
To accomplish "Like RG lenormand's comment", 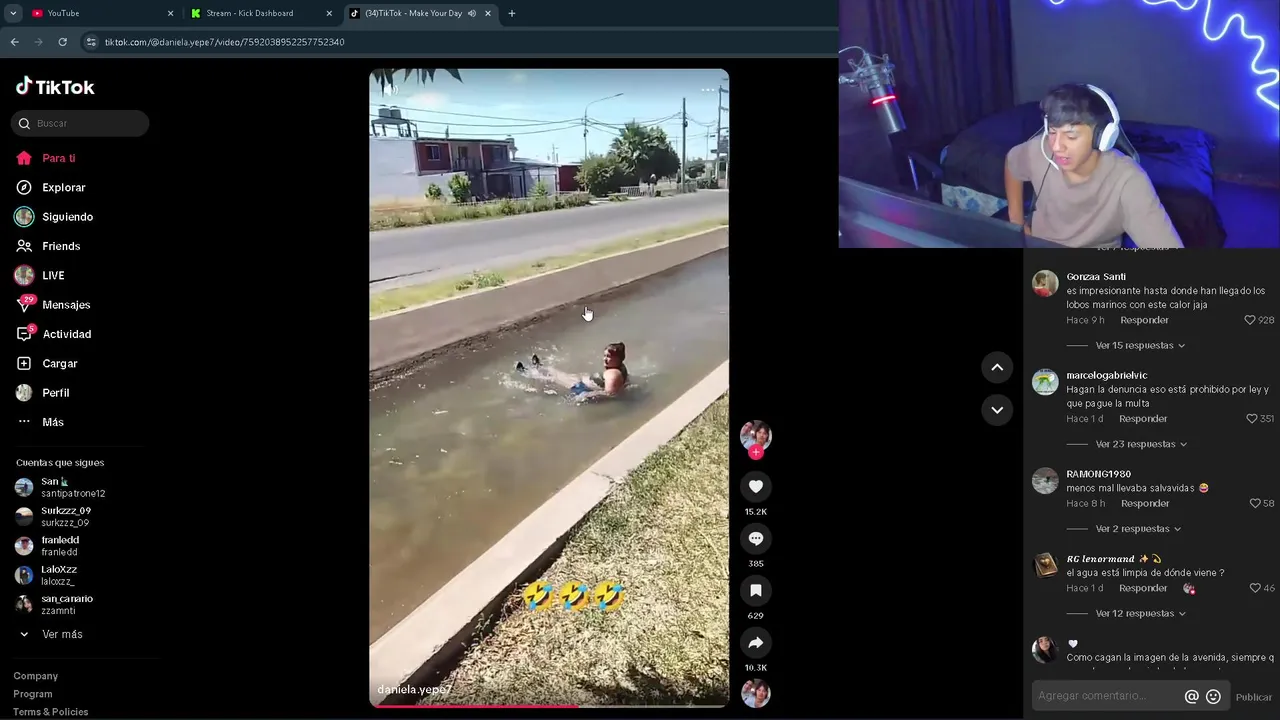I will tap(1255, 588).
